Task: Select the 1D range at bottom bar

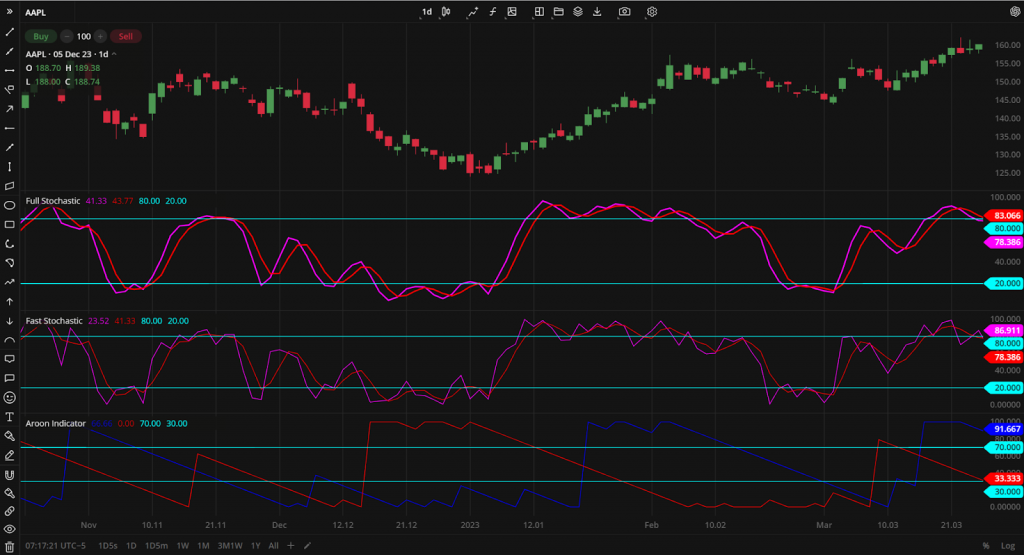Action: tap(131, 546)
